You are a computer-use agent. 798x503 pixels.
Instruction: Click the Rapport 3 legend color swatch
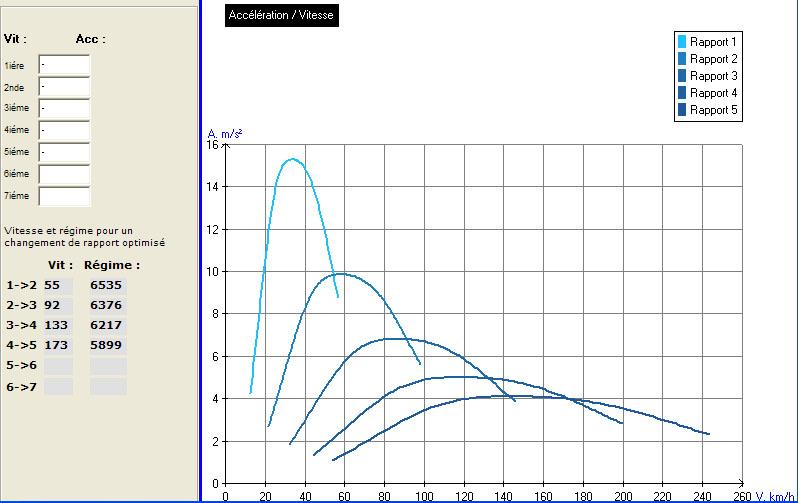[682, 75]
